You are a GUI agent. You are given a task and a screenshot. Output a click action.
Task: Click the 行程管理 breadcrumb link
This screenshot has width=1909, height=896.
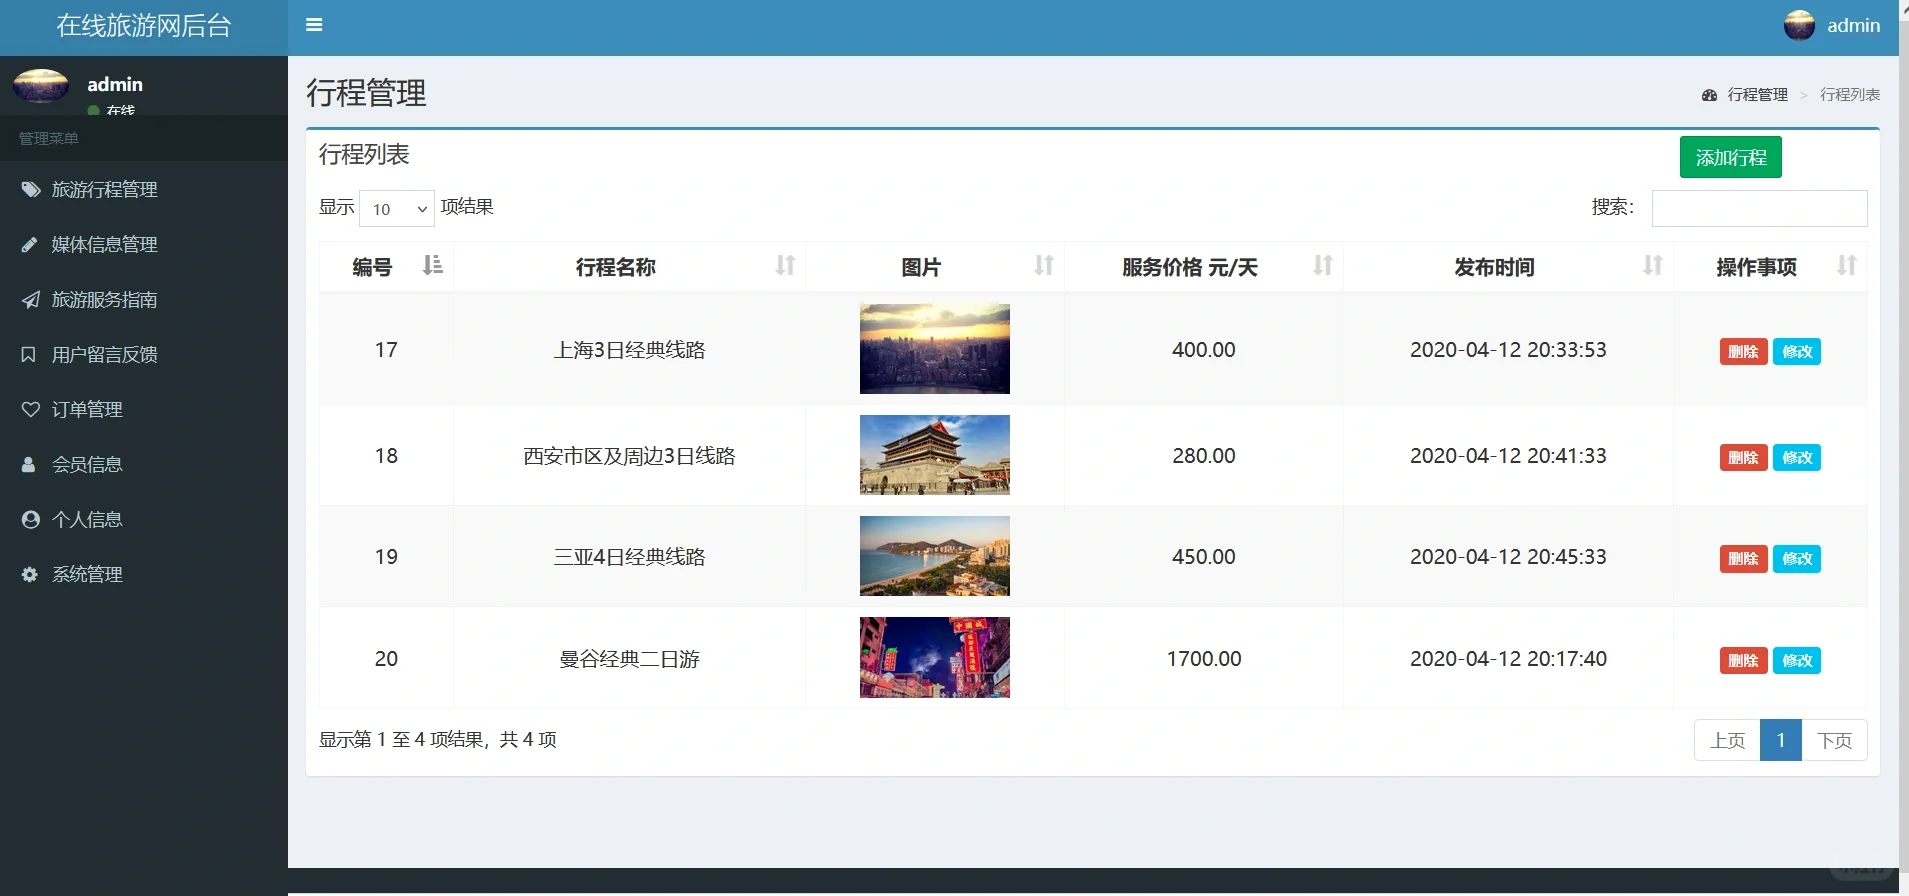pyautogui.click(x=1757, y=95)
